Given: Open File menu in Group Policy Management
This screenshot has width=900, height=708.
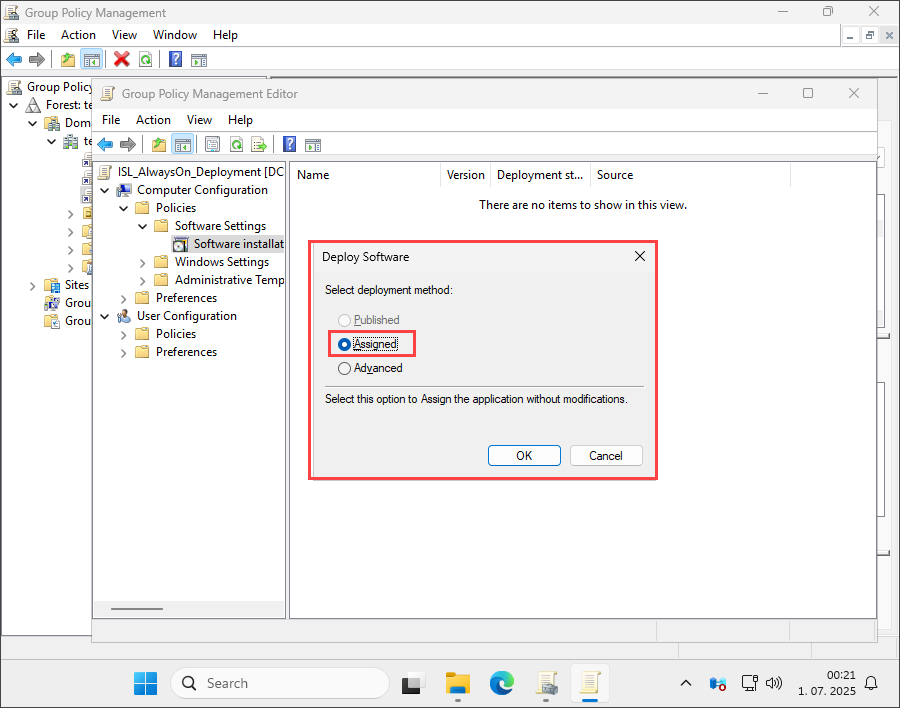Looking at the screenshot, I should point(36,34).
